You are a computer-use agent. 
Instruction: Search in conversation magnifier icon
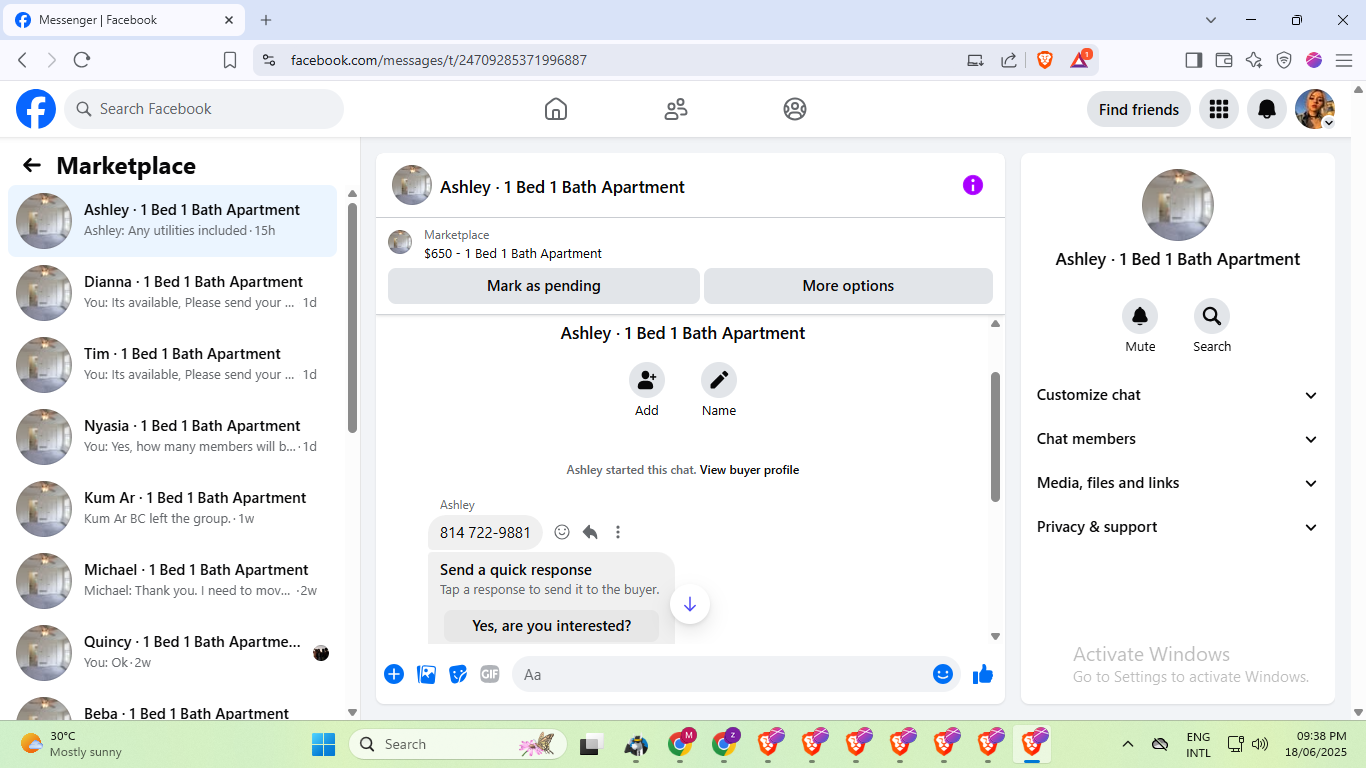(x=1212, y=316)
